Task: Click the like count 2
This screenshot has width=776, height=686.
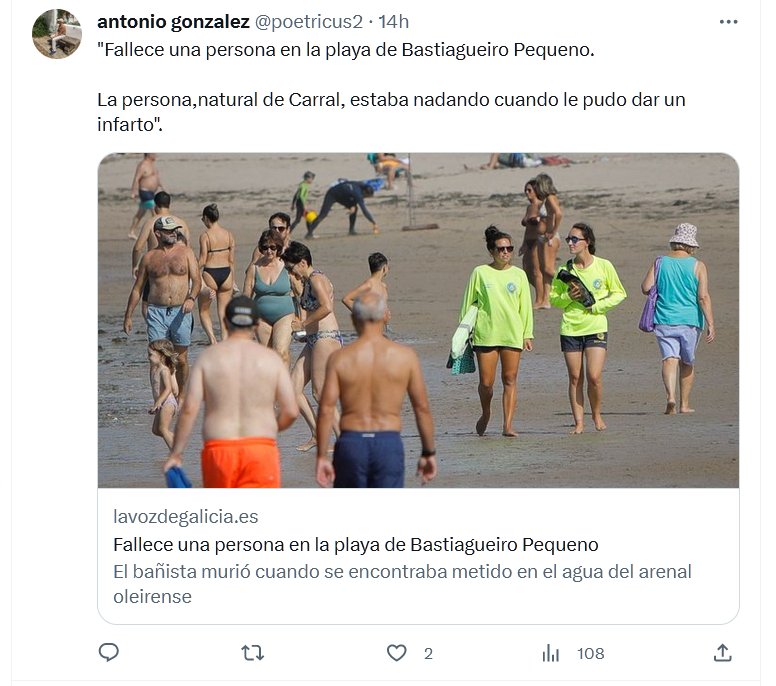Action: coord(428,654)
